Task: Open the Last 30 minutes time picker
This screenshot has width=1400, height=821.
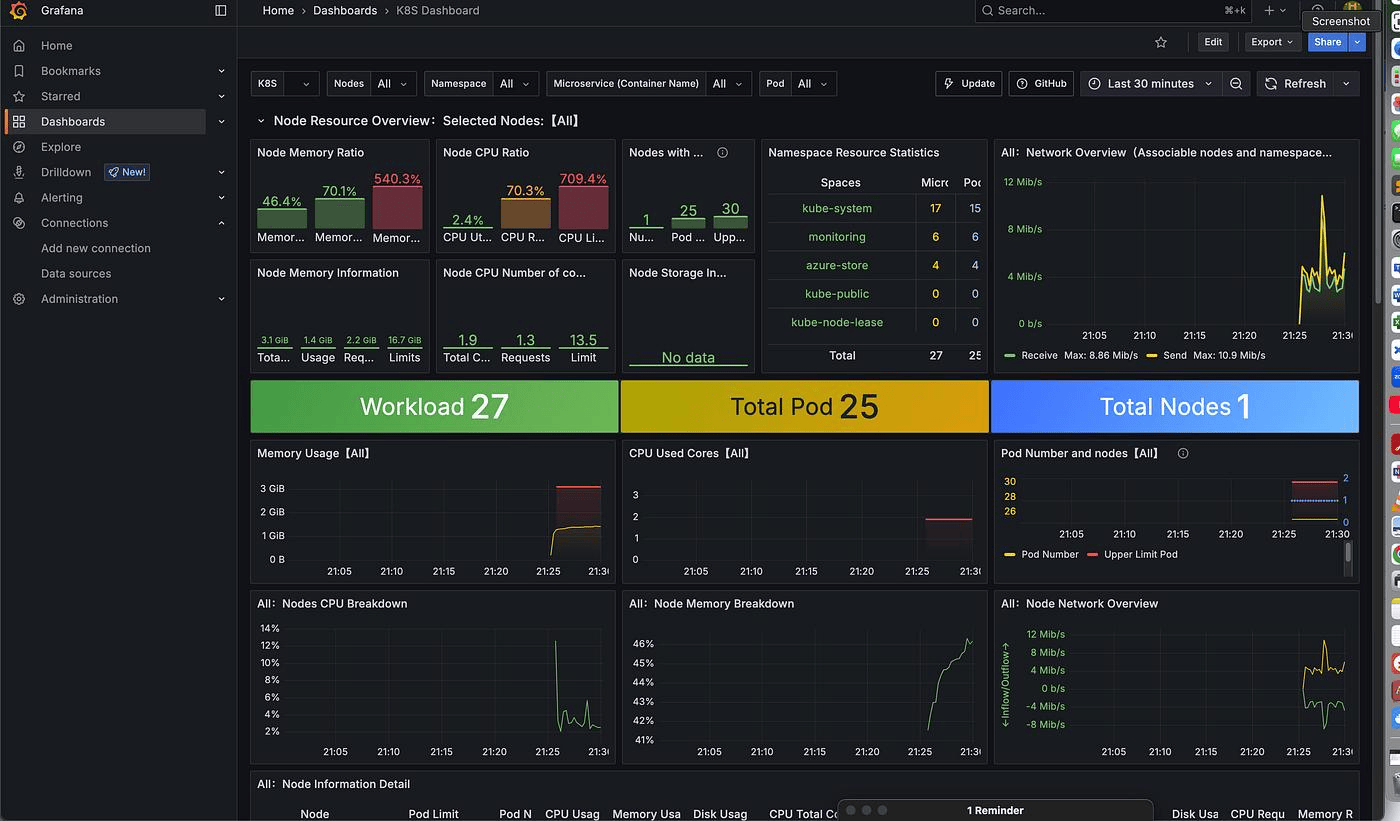Action: pos(1151,84)
